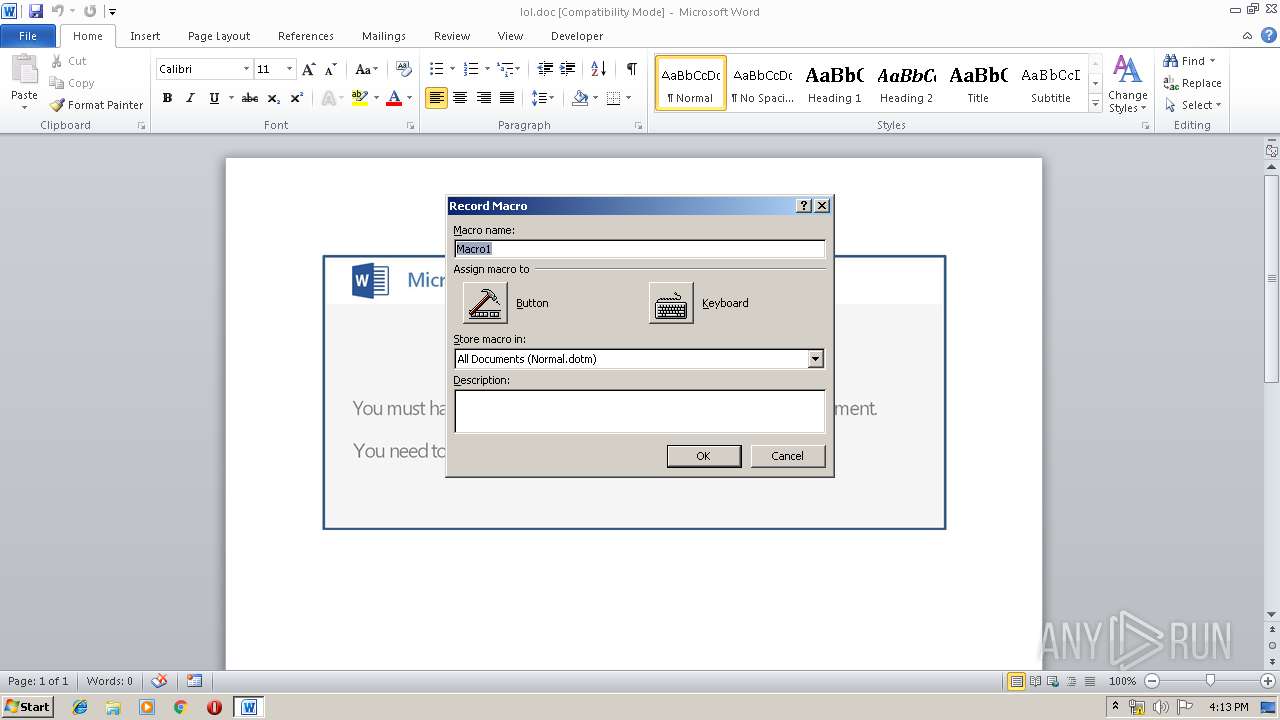Apply the red font color
Viewport: 1280px width, 720px height.
pyautogui.click(x=394, y=98)
